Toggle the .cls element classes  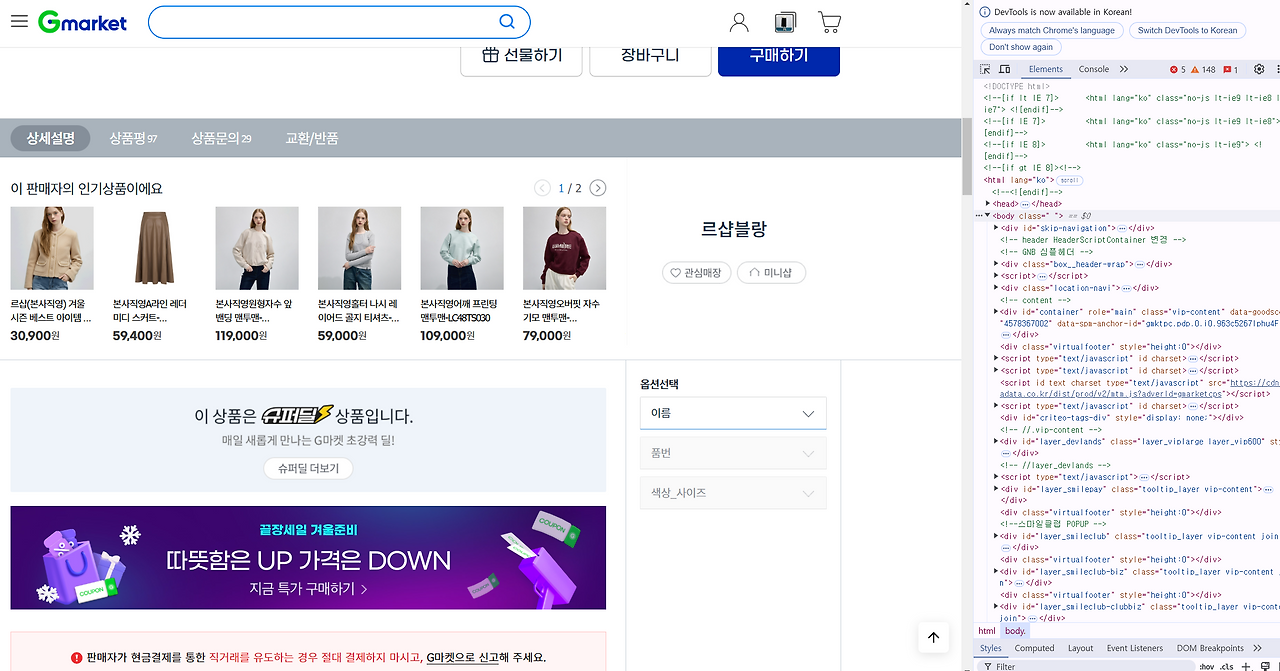pos(1226,666)
